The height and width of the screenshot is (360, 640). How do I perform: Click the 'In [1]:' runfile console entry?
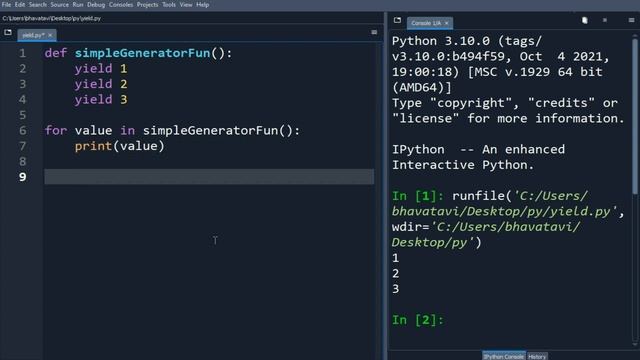[508, 219]
